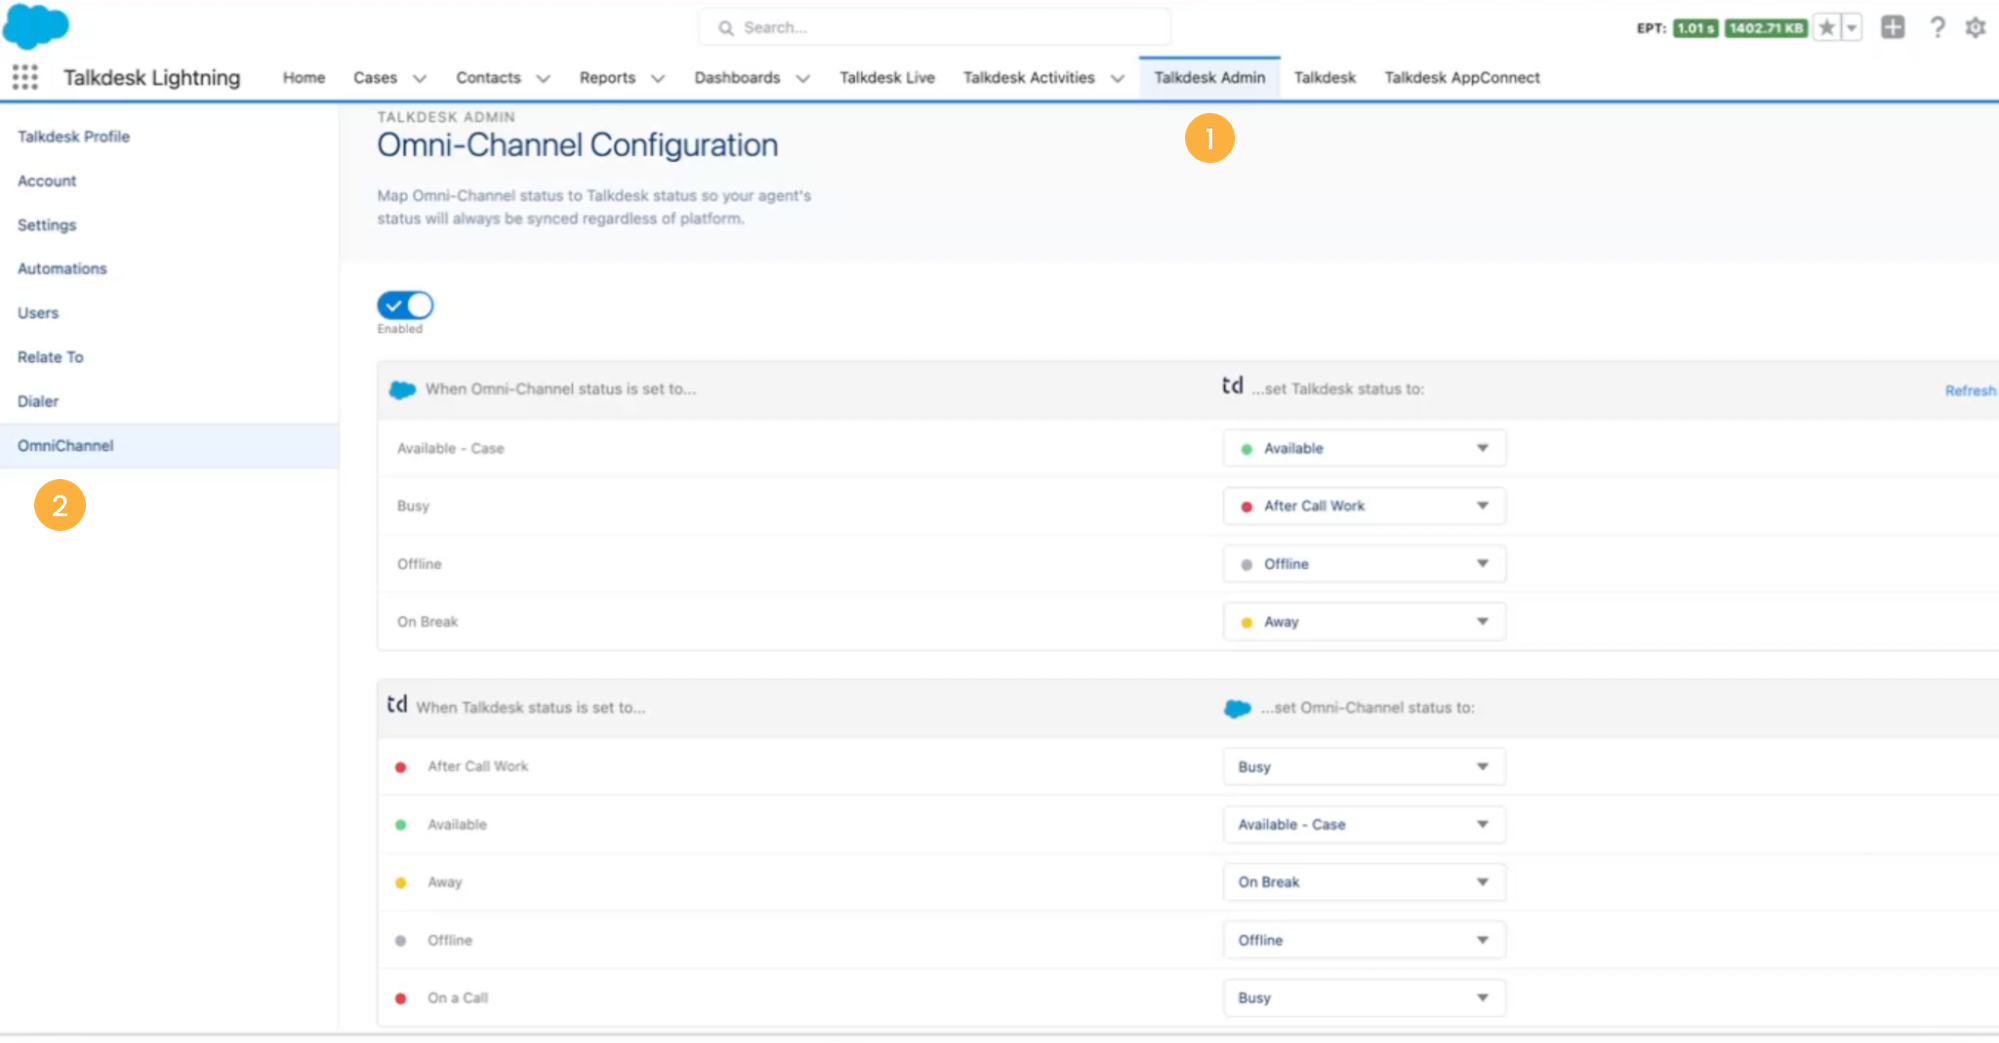Switch to the Talkdesk Live tab
Image resolution: width=1999 pixels, height=1043 pixels.
pyautogui.click(x=887, y=78)
